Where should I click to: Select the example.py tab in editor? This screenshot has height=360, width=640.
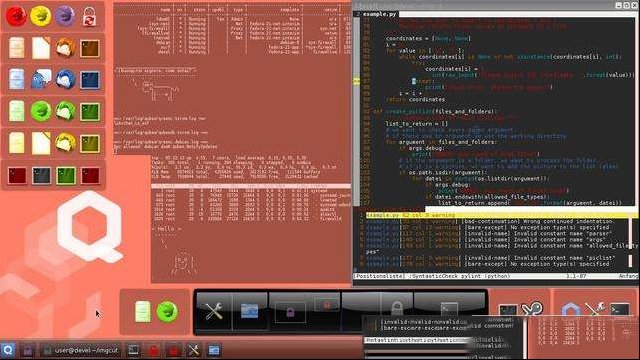click(x=379, y=14)
